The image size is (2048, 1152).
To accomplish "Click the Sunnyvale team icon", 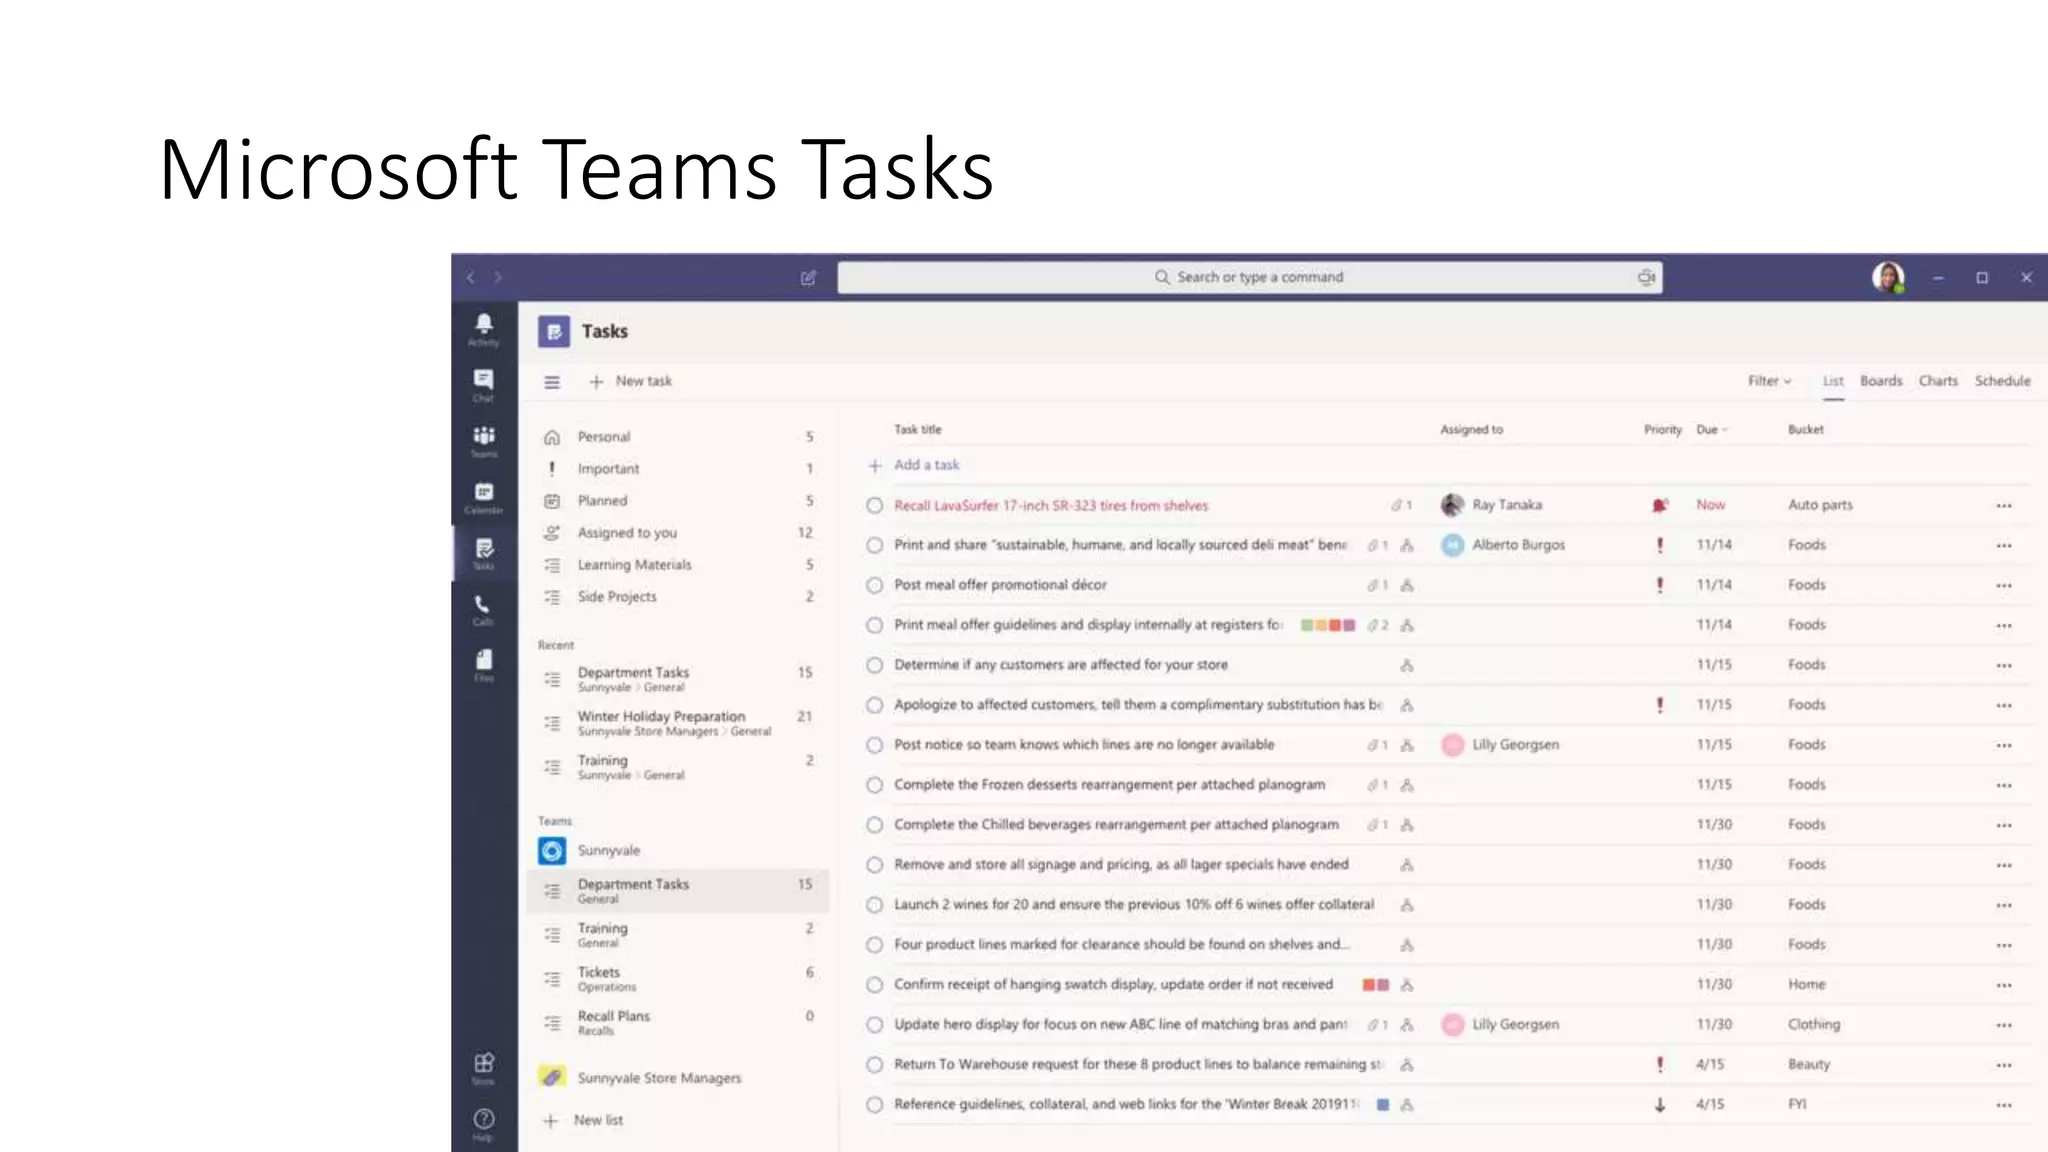I will [x=552, y=851].
